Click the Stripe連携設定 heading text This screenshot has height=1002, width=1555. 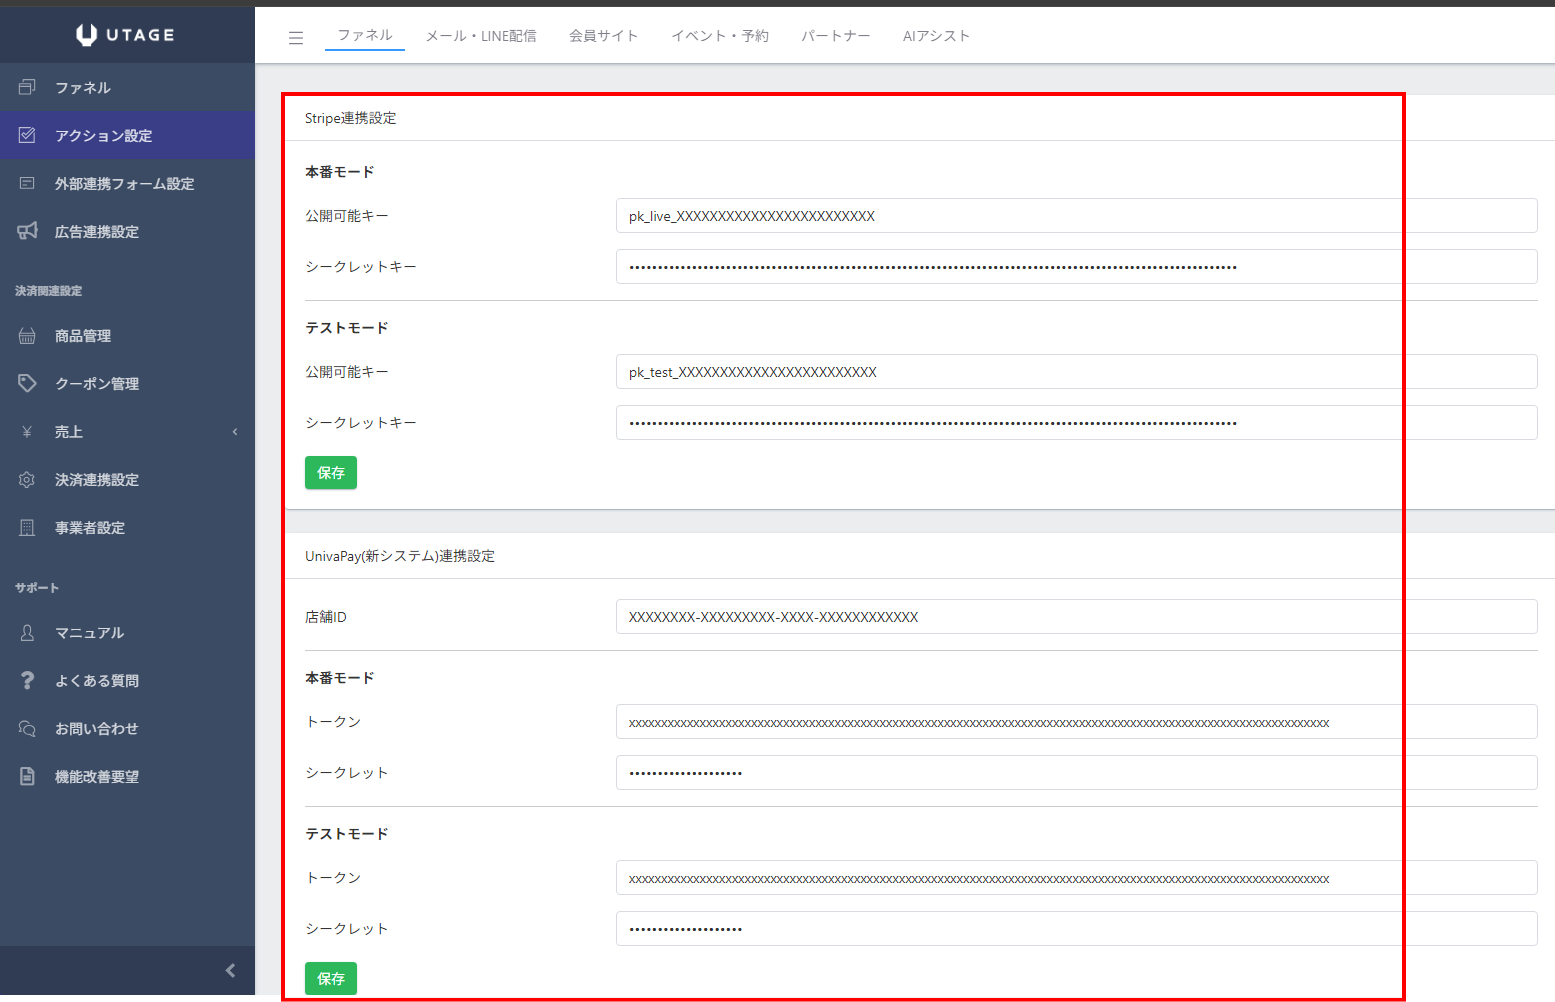[351, 118]
